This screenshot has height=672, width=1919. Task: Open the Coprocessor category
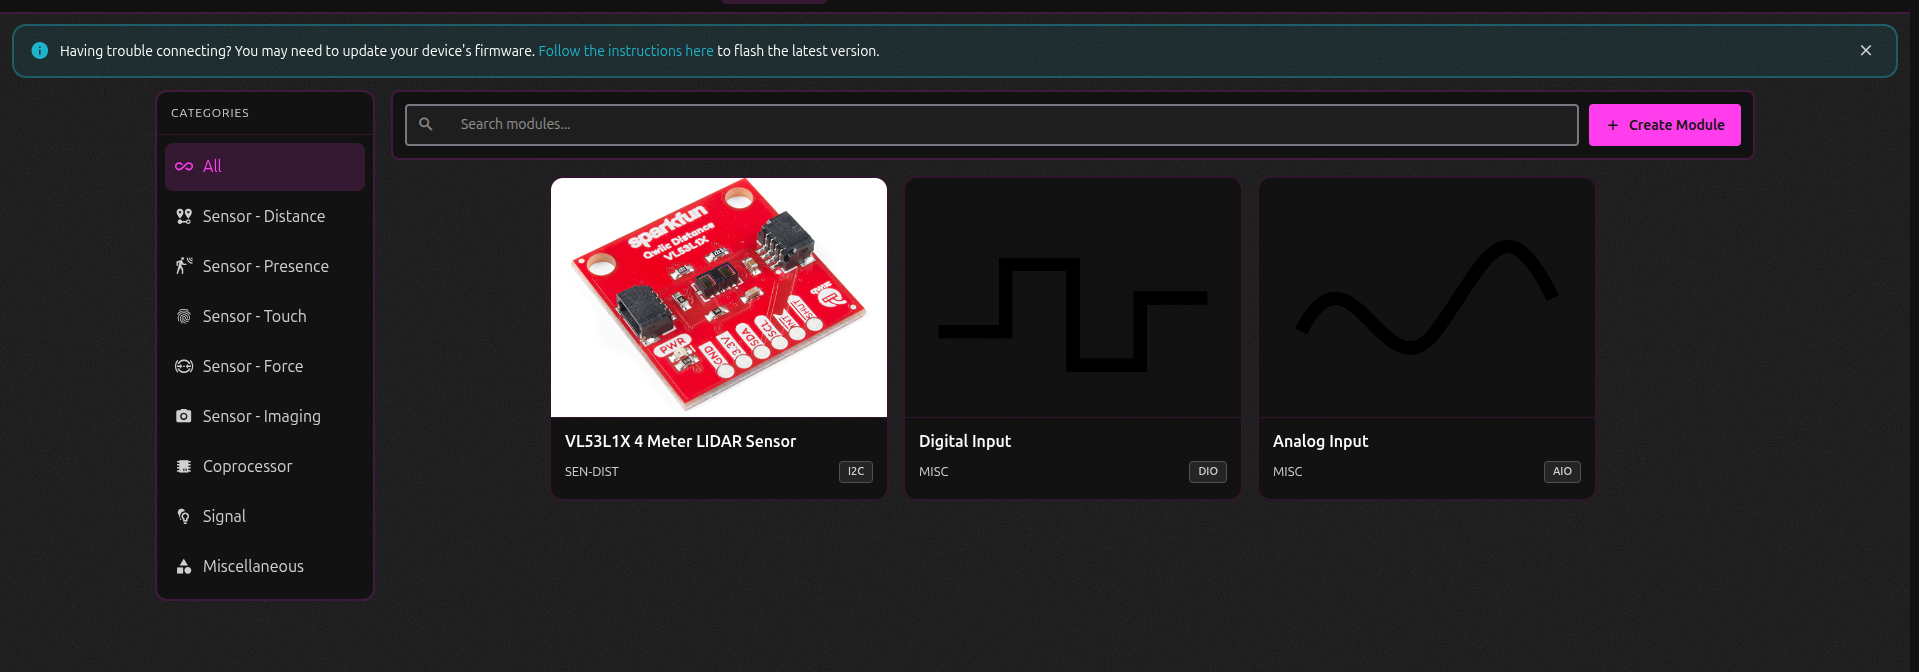[x=265, y=466]
